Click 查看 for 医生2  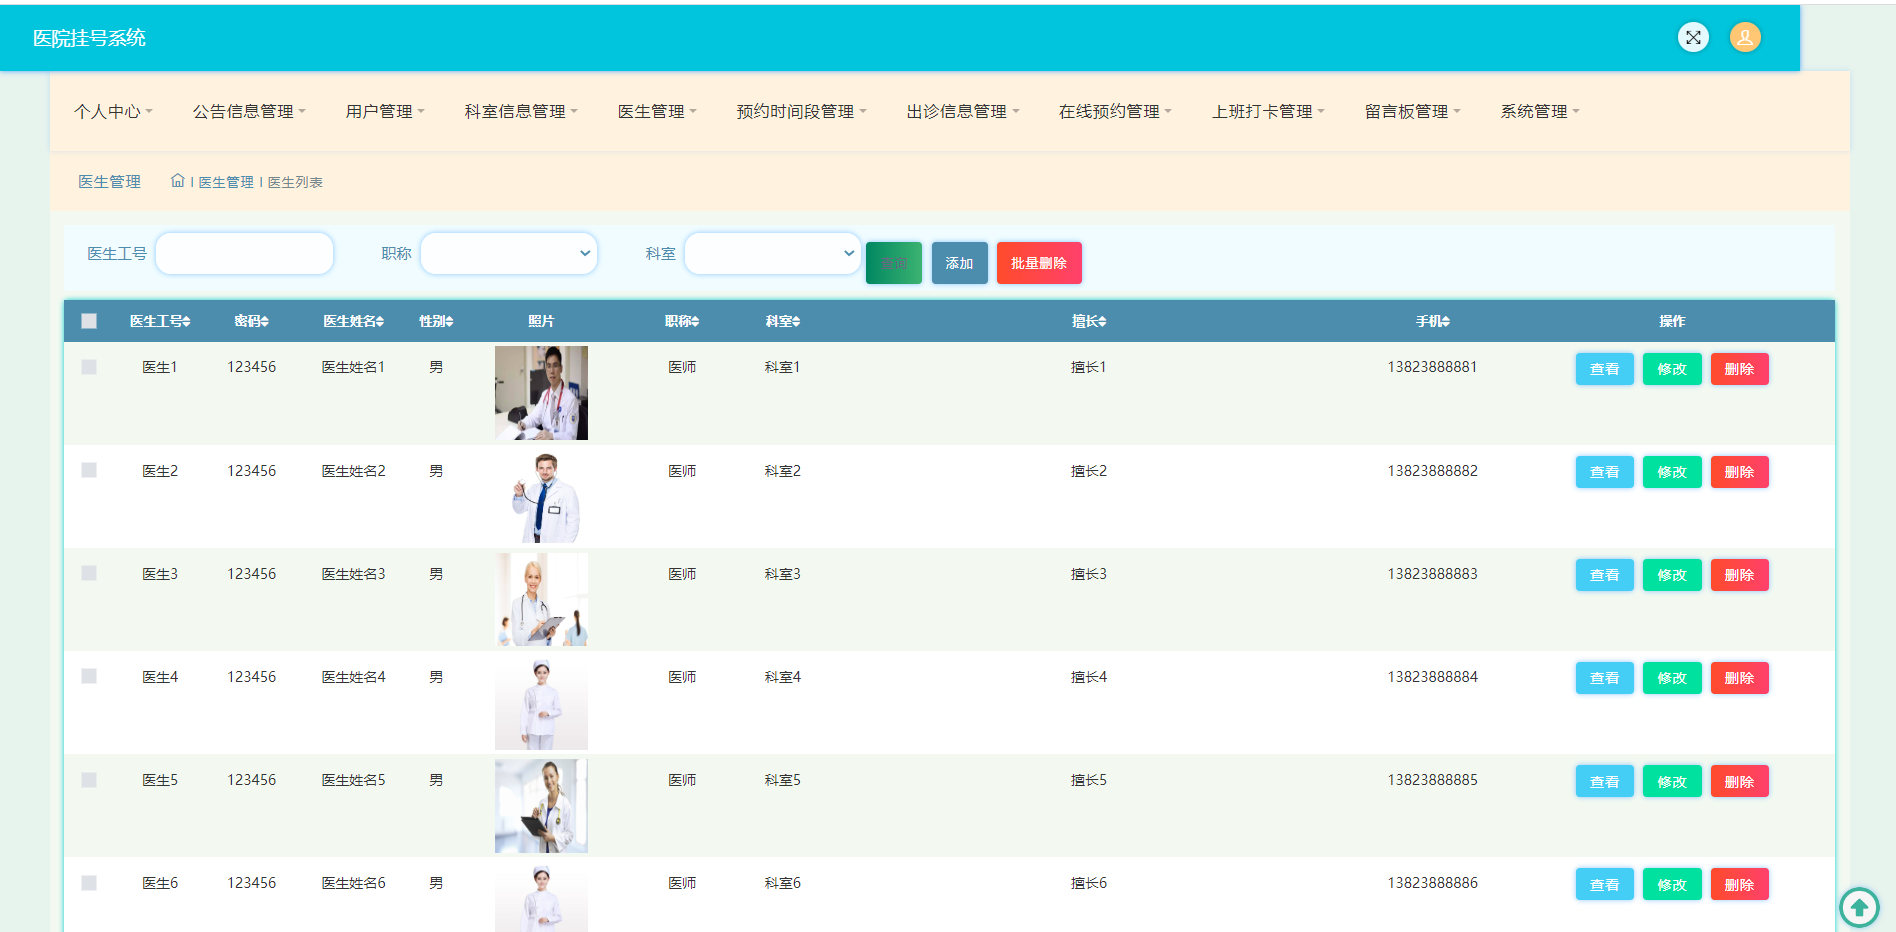point(1605,472)
